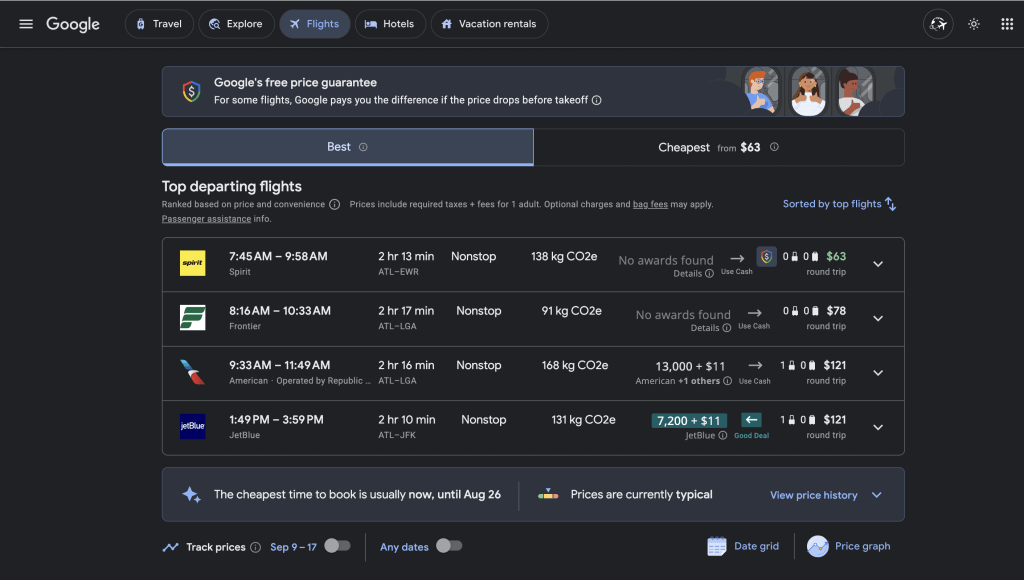Switch to the Explore tab

click(x=236, y=24)
